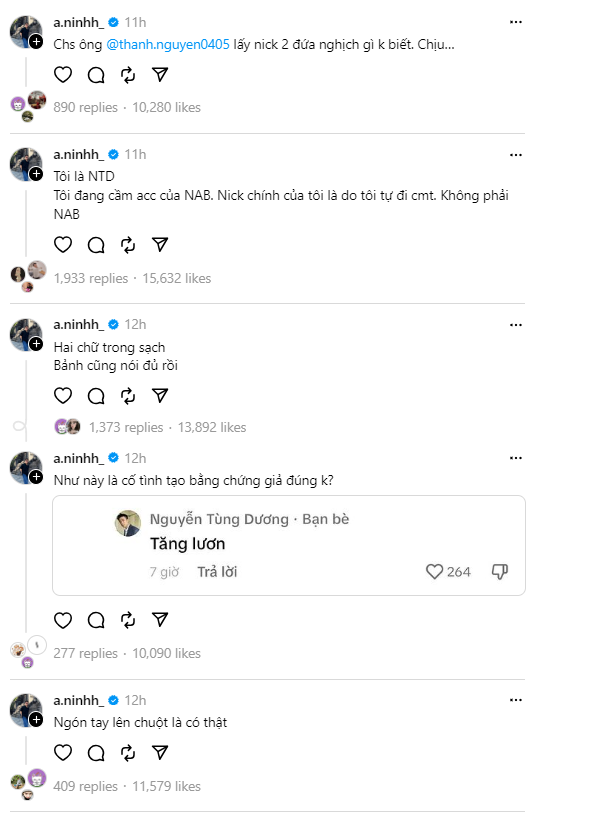The image size is (612, 813).
Task: Share the "Ngón tay lên chuột" post
Action: pyautogui.click(x=160, y=754)
